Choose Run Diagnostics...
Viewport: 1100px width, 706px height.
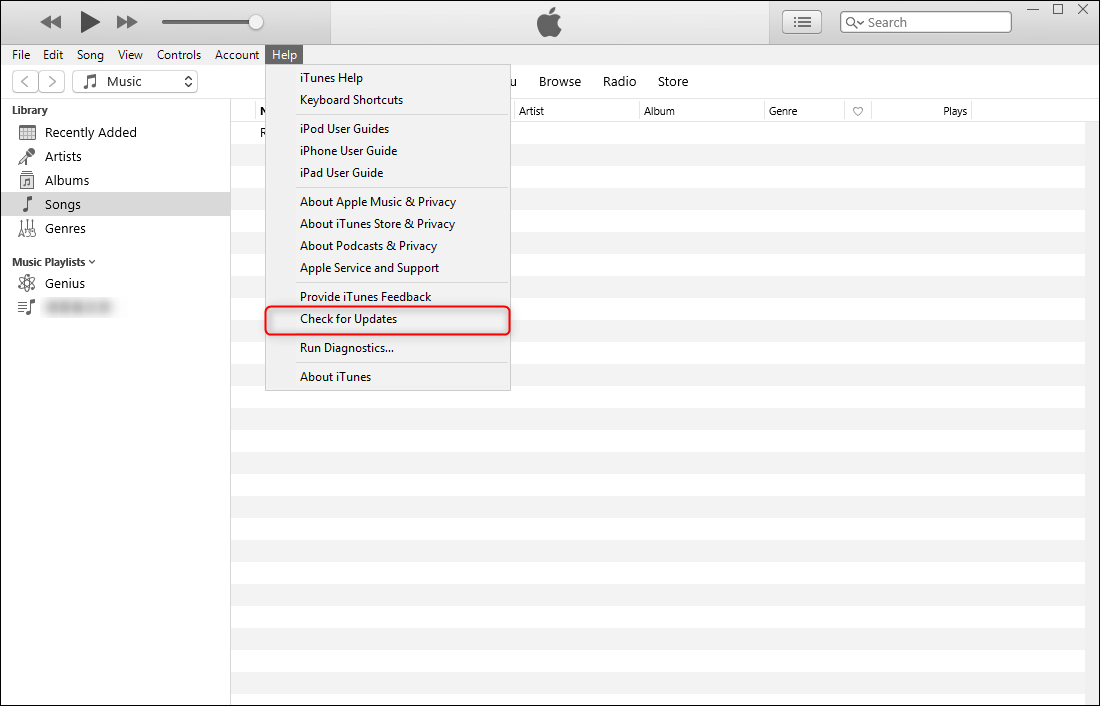coord(387,348)
